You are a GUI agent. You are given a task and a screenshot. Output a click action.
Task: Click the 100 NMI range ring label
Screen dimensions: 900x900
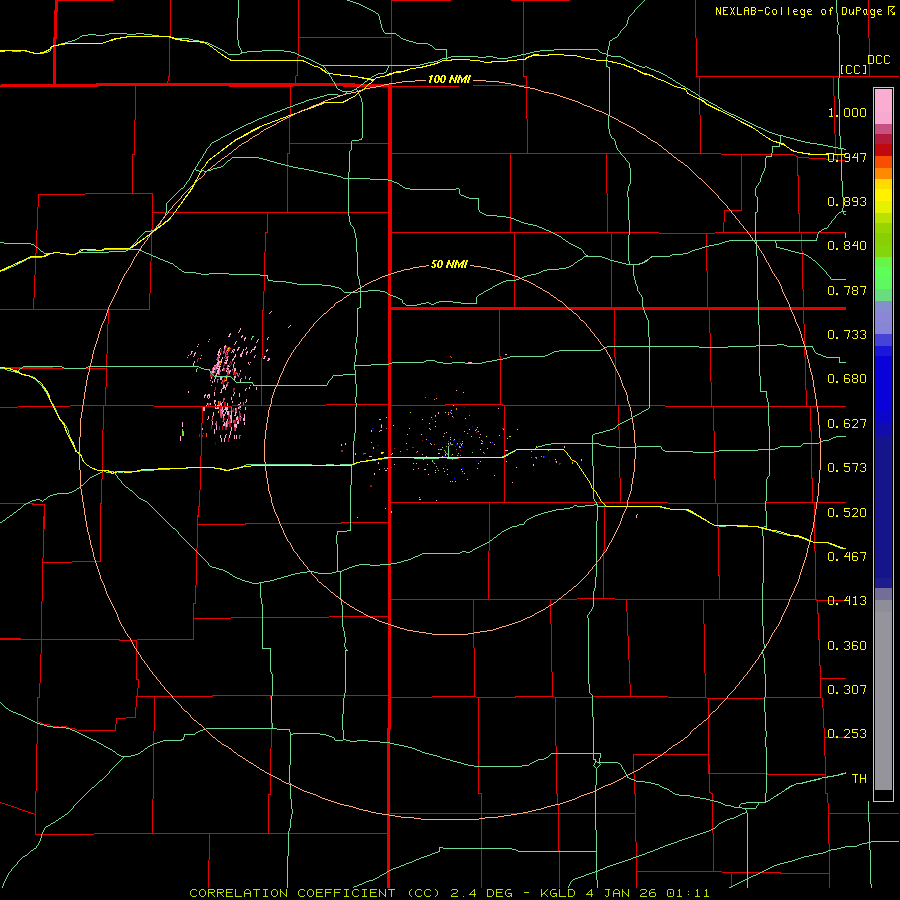(x=449, y=79)
